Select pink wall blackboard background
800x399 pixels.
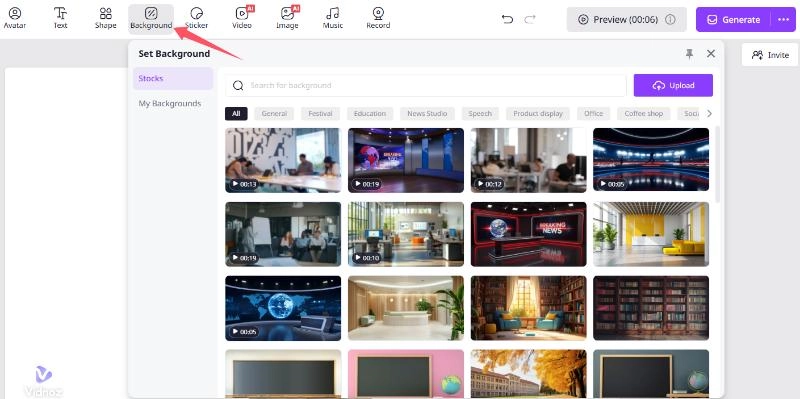(406, 373)
